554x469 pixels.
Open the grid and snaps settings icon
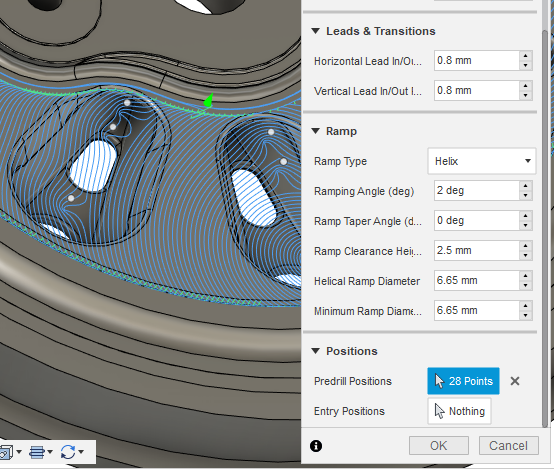click(x=37, y=452)
